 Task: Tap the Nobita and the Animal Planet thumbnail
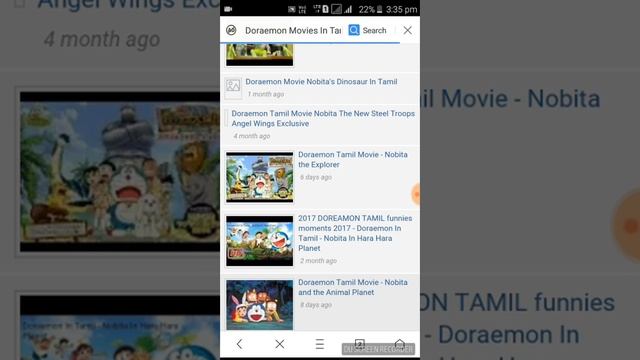click(x=260, y=304)
